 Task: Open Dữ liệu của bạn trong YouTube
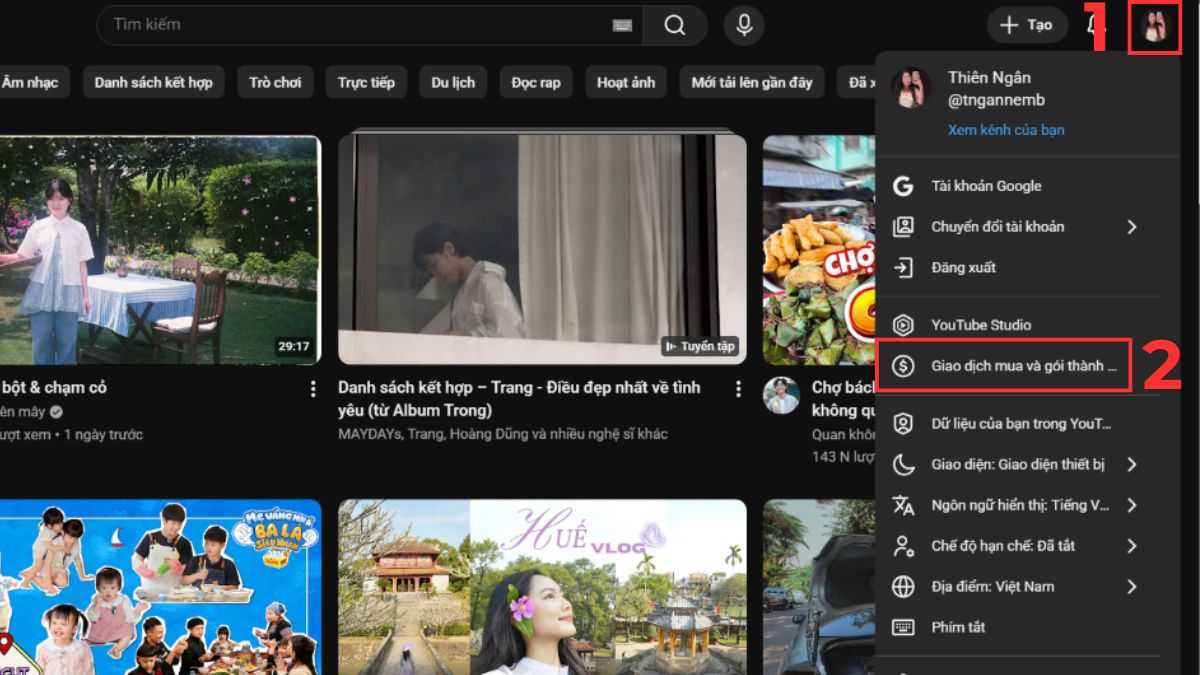coord(1018,424)
